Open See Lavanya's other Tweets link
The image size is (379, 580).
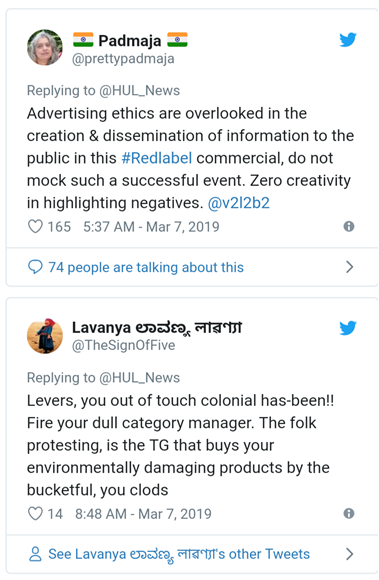tap(179, 554)
